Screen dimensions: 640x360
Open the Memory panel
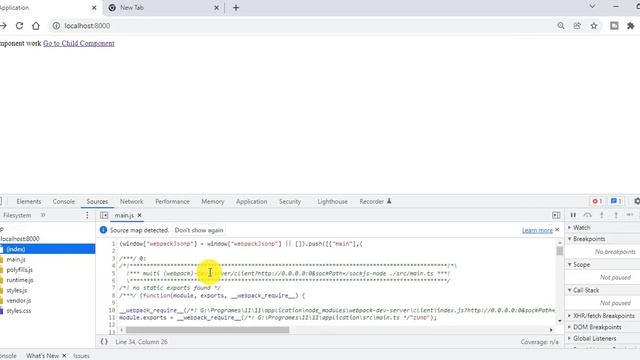click(213, 202)
